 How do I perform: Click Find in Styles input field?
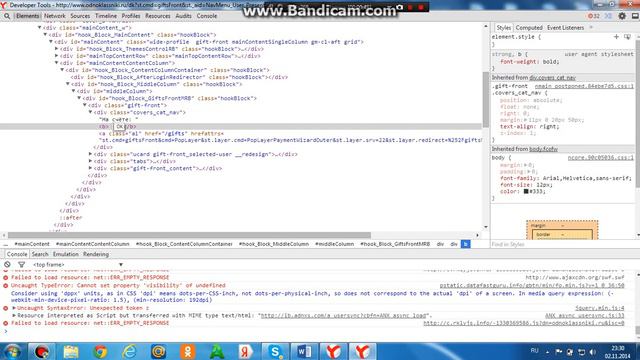563,244
